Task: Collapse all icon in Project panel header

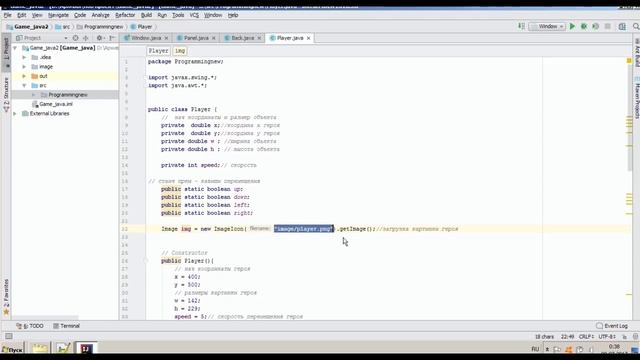Action: tap(86, 38)
